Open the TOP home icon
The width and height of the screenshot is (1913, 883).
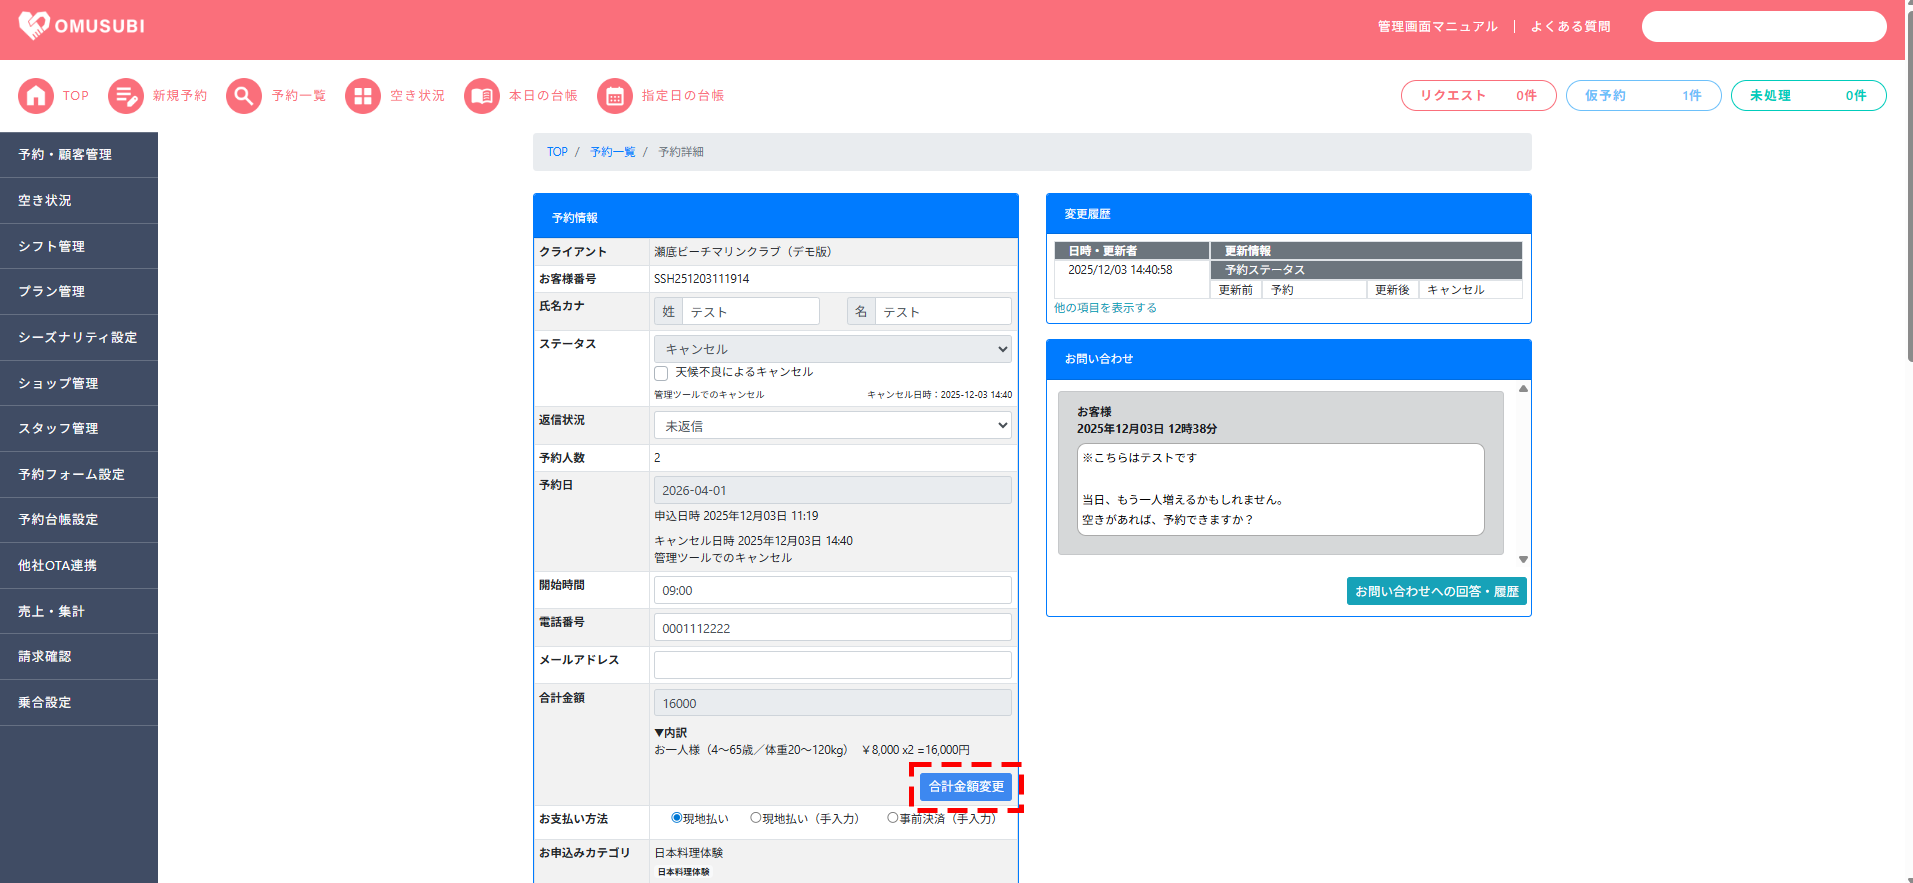point(36,96)
